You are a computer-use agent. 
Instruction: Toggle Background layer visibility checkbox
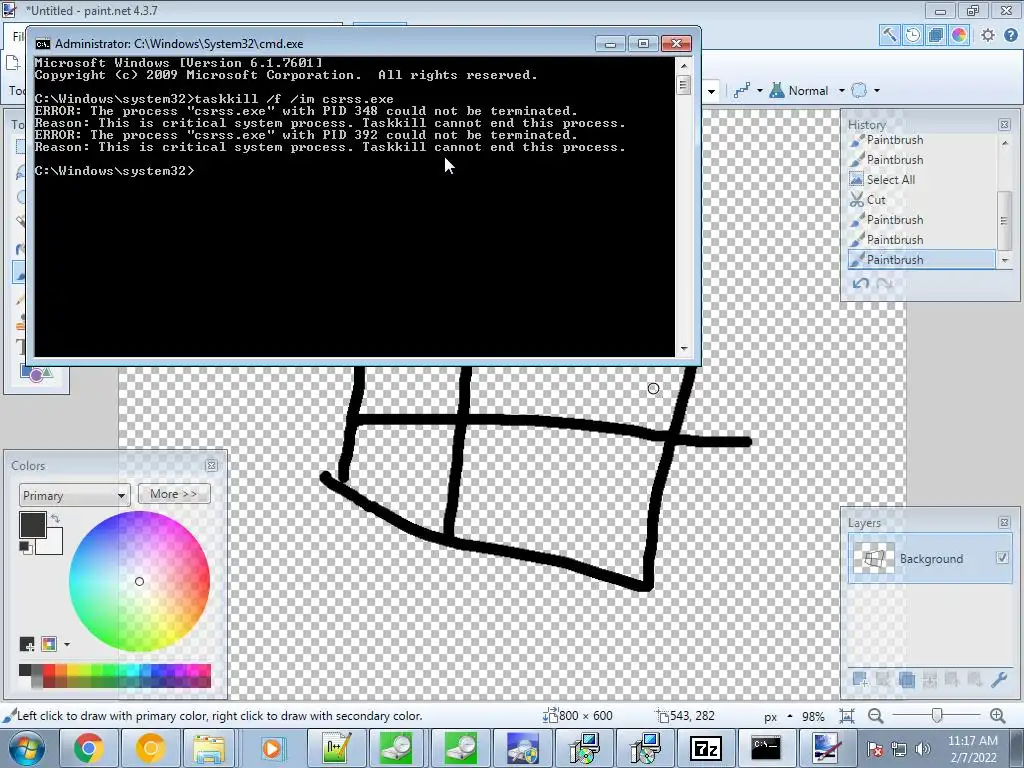pyautogui.click(x=1002, y=557)
